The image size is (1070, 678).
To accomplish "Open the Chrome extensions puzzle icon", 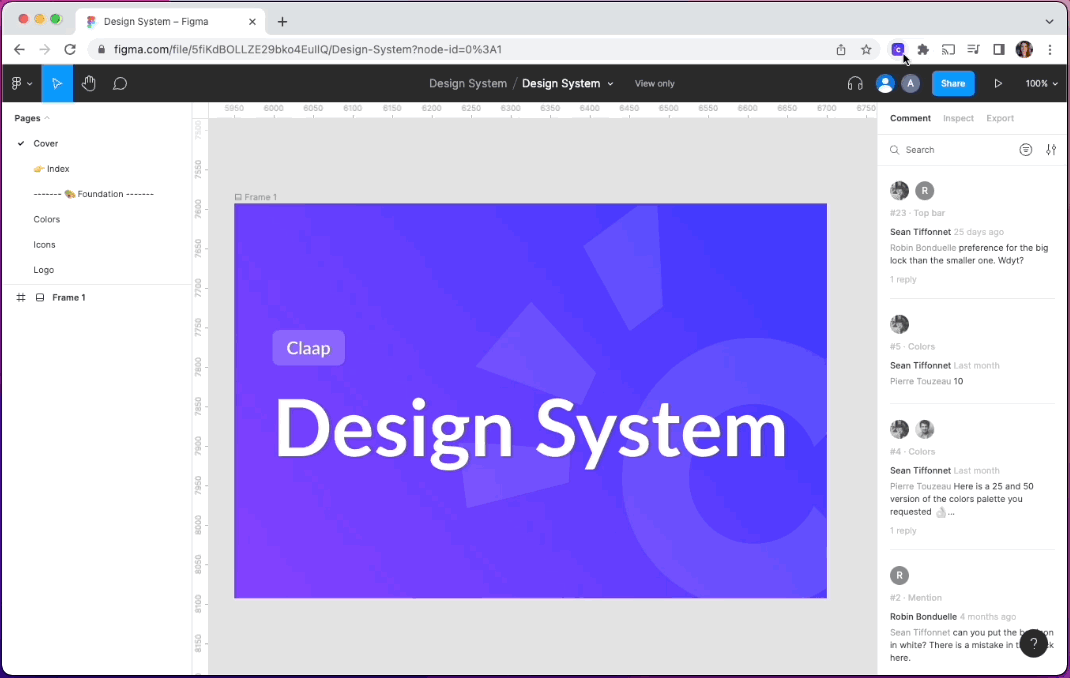I will 923,49.
